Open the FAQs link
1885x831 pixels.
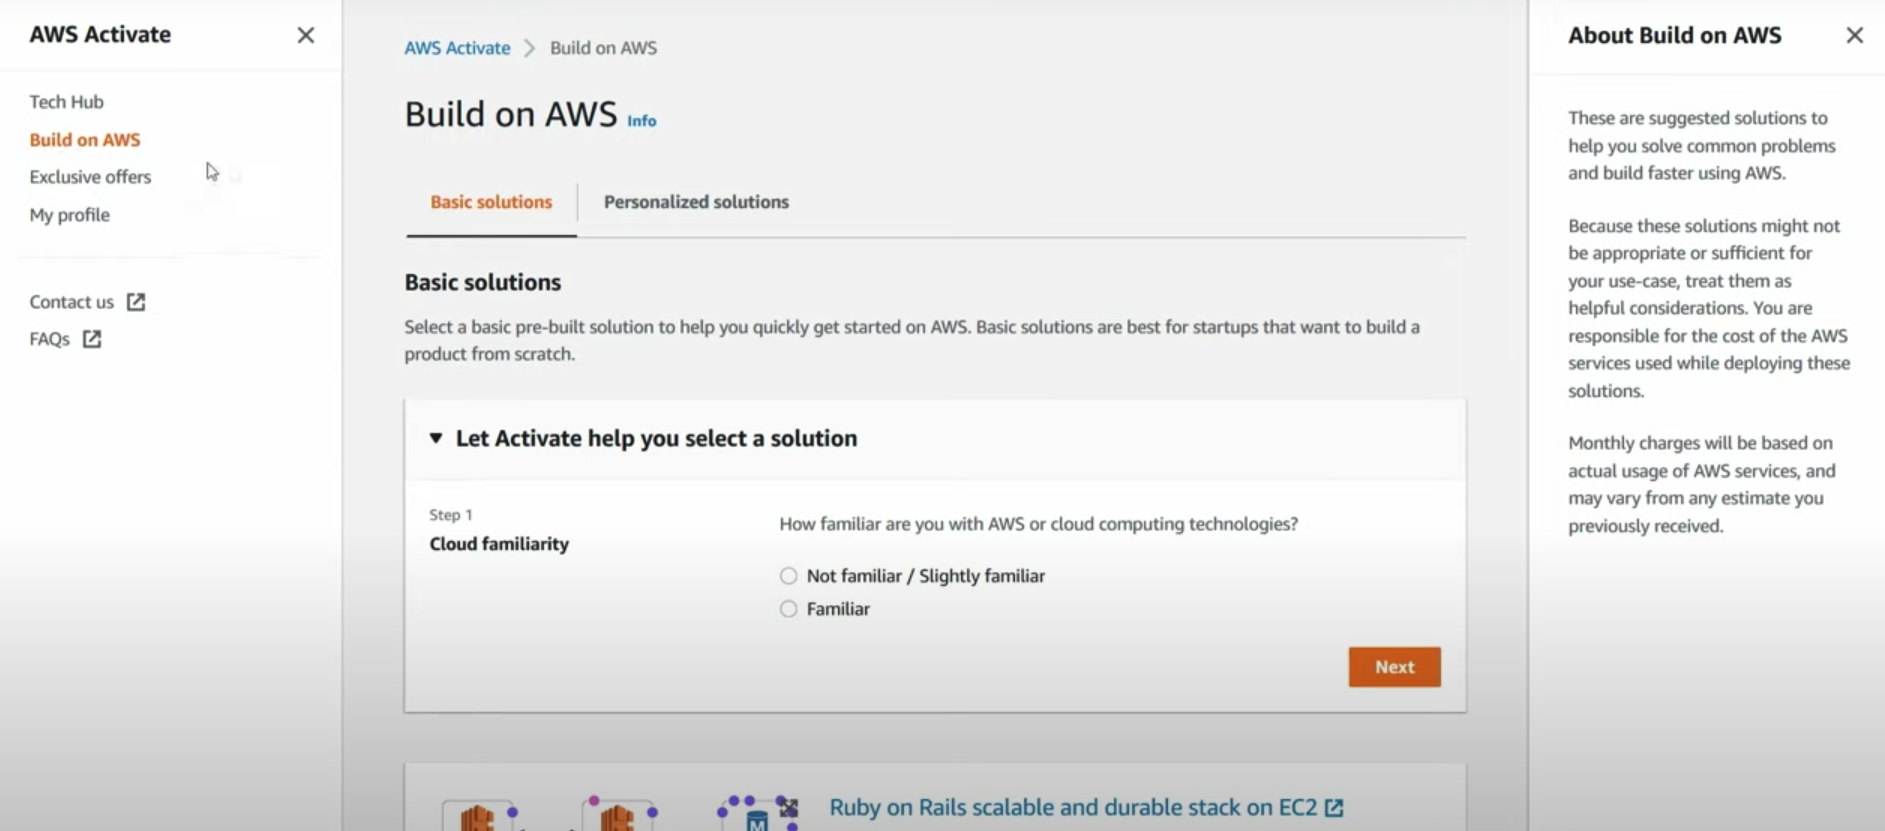click(x=50, y=339)
